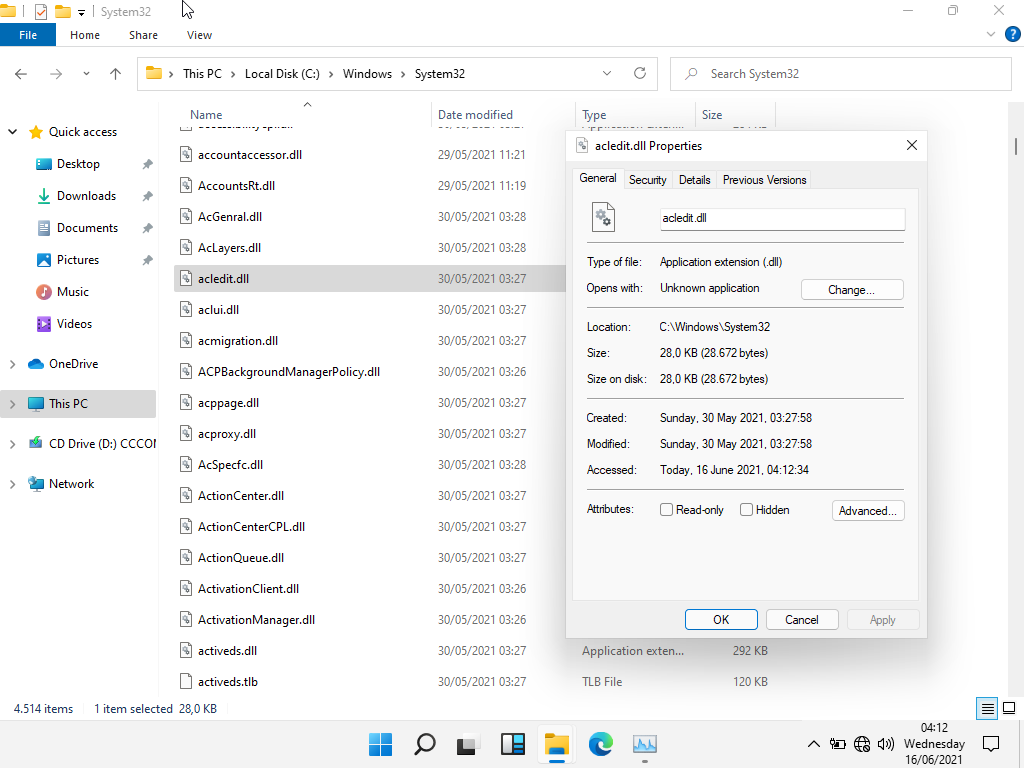Confirm the Properties dialog with OK
Viewport: 1024px width, 768px height.
721,620
